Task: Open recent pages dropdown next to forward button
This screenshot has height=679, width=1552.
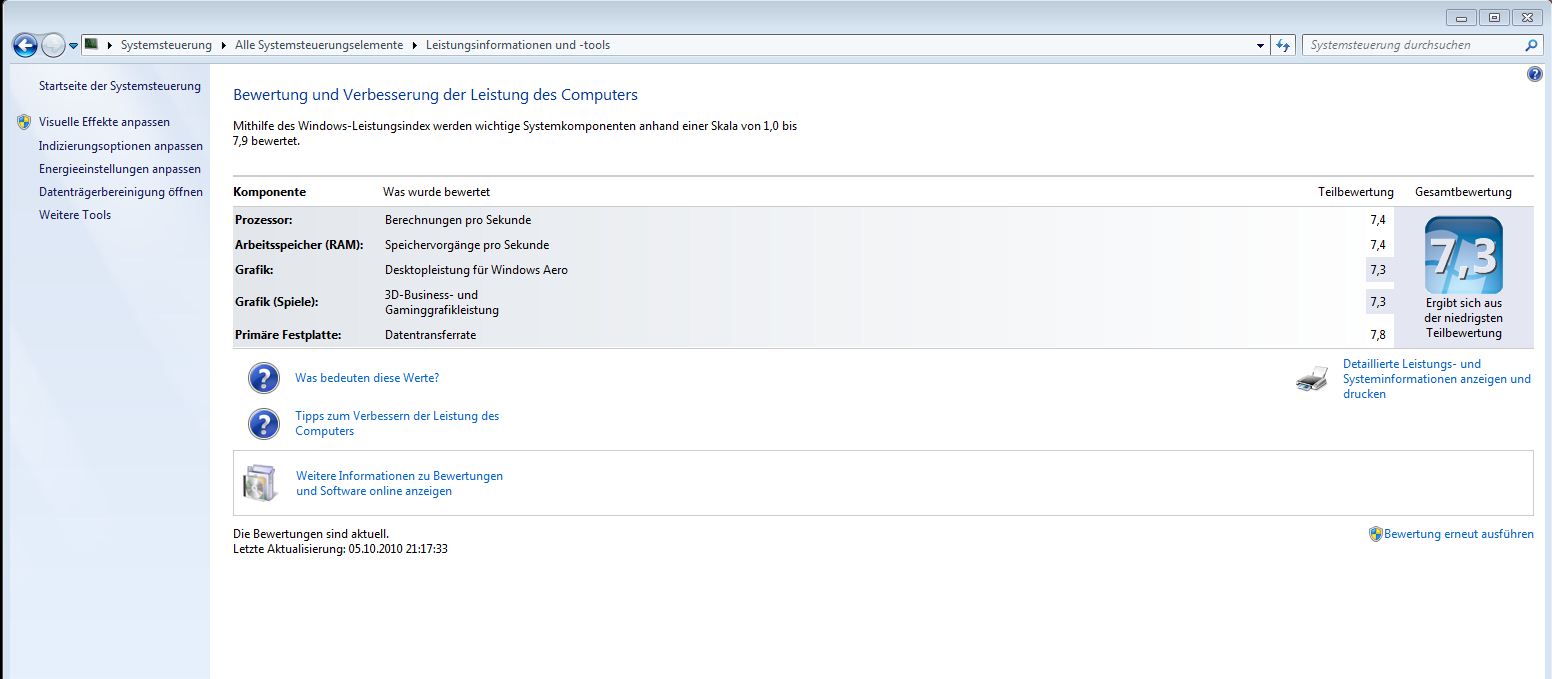Action: point(74,45)
